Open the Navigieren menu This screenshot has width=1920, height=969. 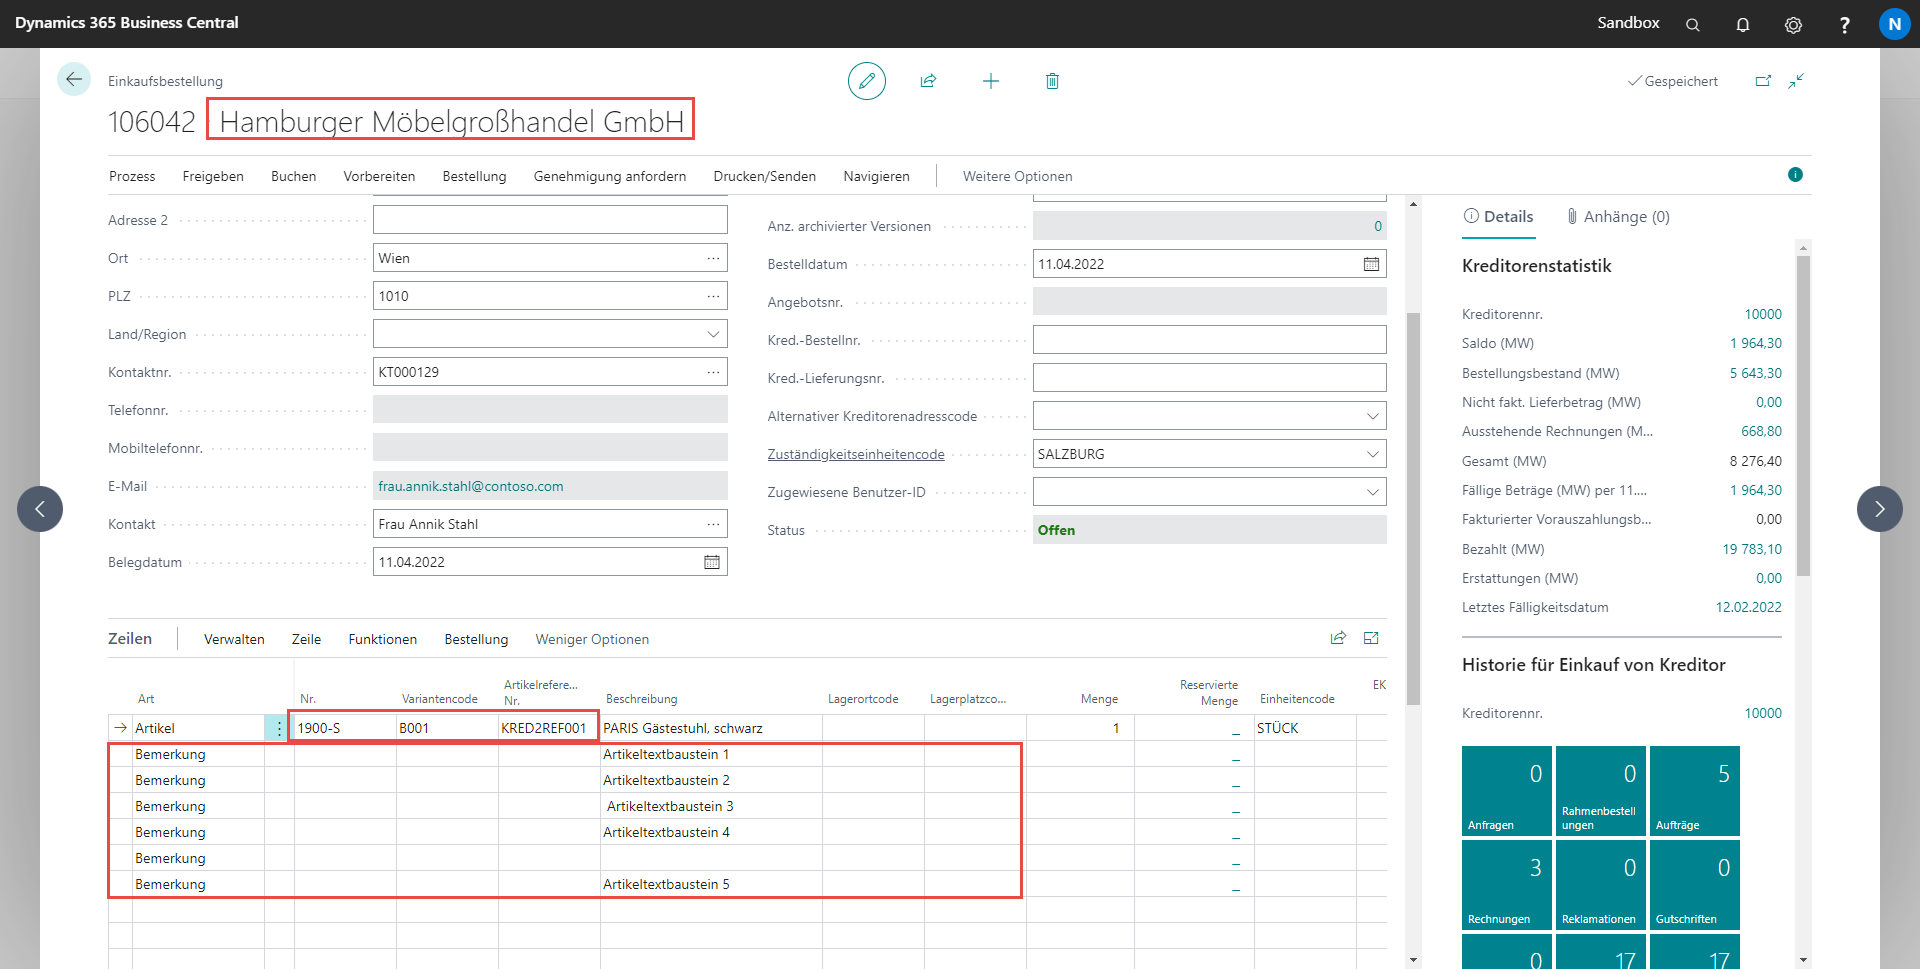click(x=876, y=176)
